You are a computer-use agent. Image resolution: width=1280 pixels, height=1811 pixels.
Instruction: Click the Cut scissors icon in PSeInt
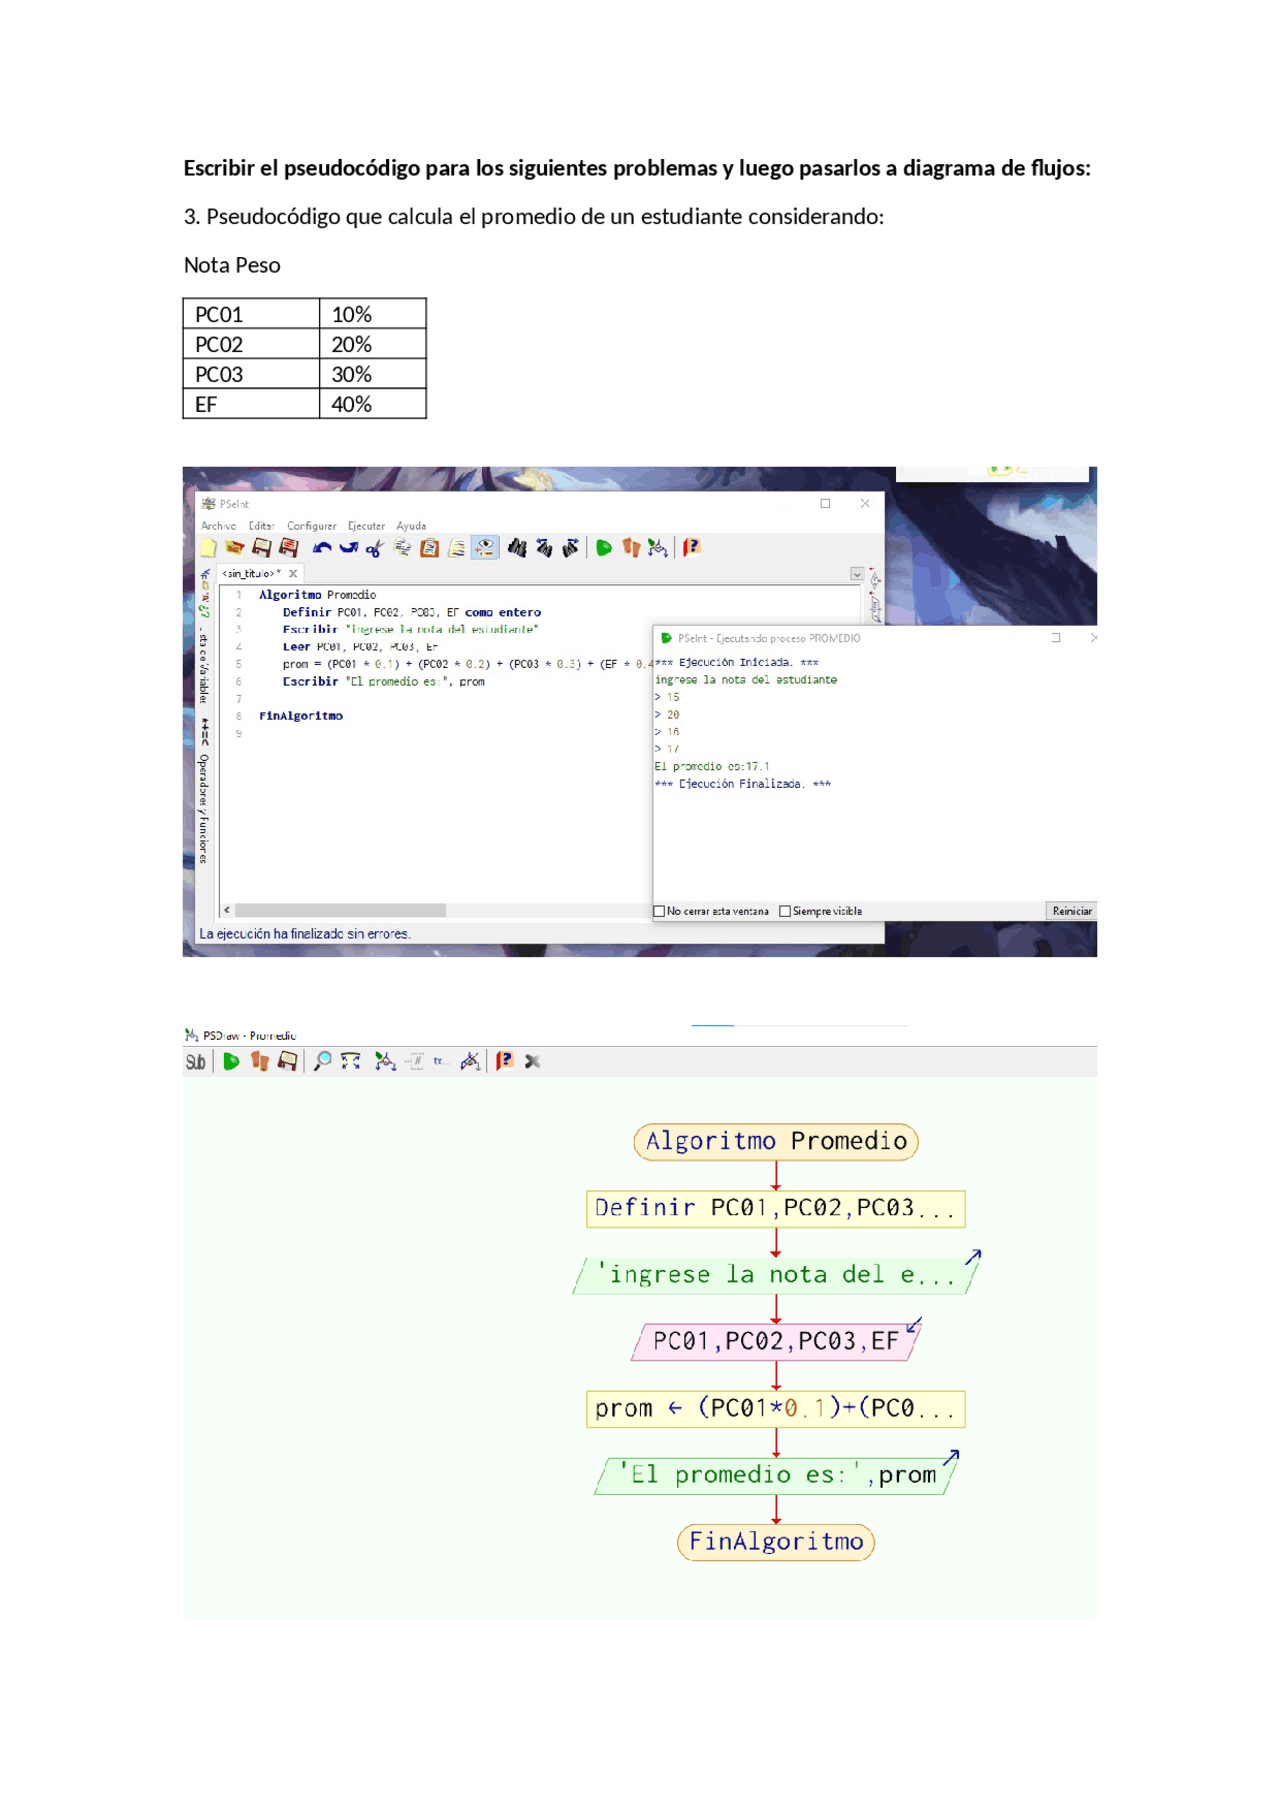(375, 548)
